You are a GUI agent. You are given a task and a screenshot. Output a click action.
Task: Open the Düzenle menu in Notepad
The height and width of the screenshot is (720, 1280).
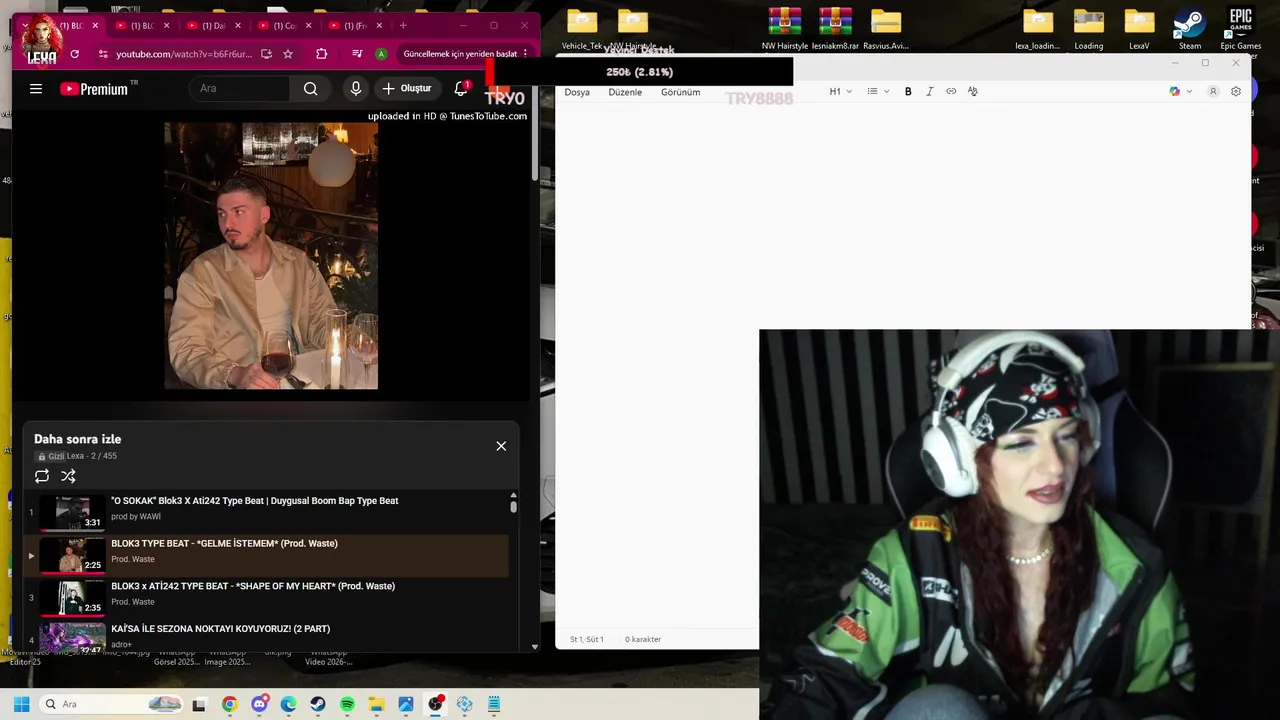pos(625,92)
